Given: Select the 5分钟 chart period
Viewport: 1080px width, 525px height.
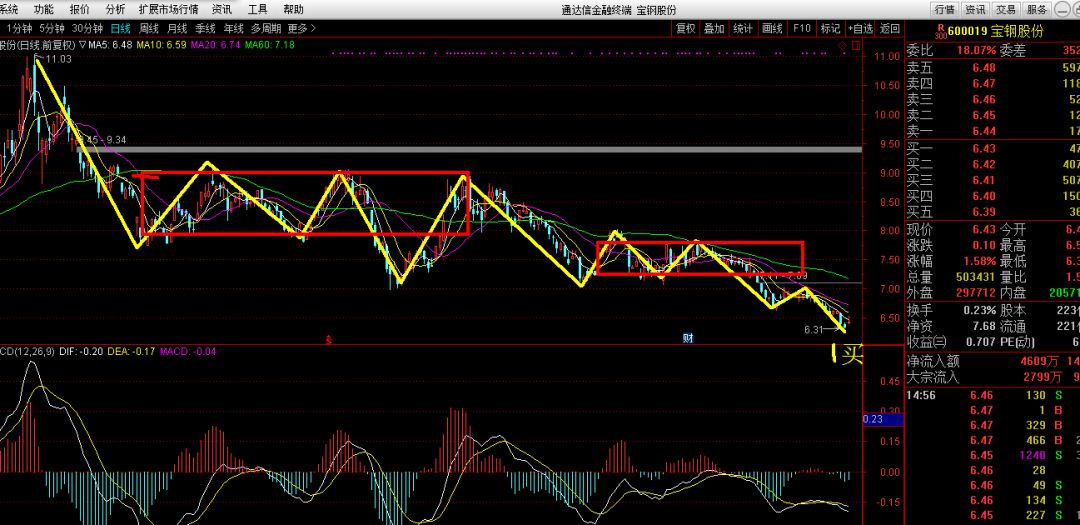Looking at the screenshot, I should [53, 28].
